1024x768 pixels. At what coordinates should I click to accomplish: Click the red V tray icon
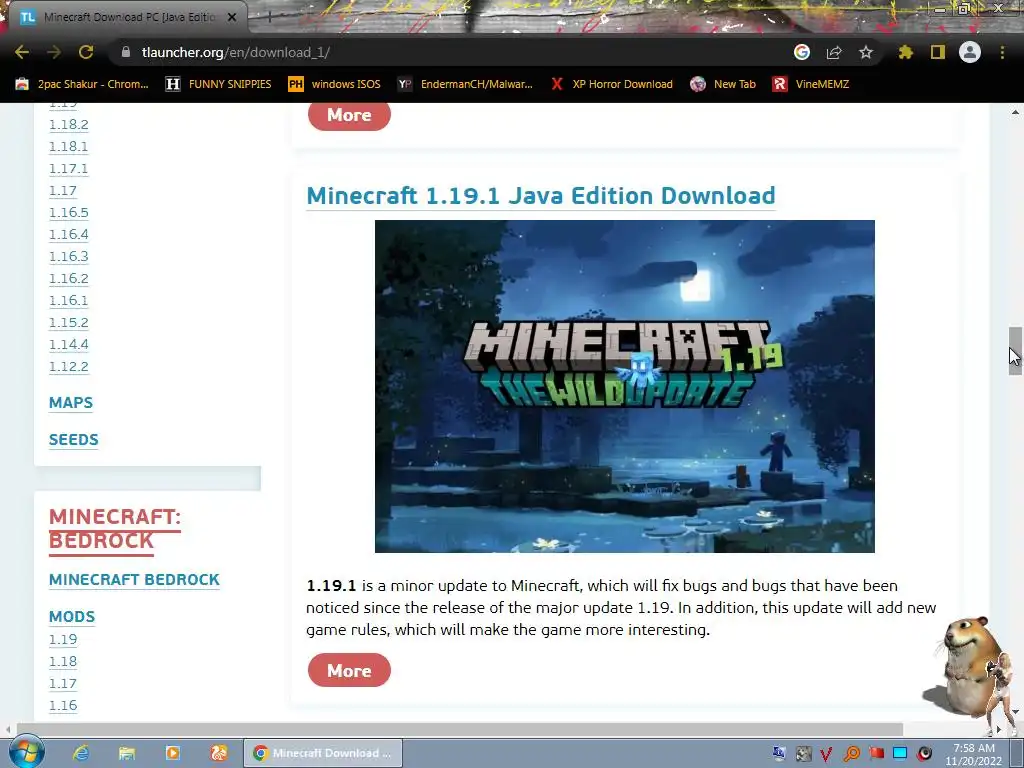click(826, 754)
